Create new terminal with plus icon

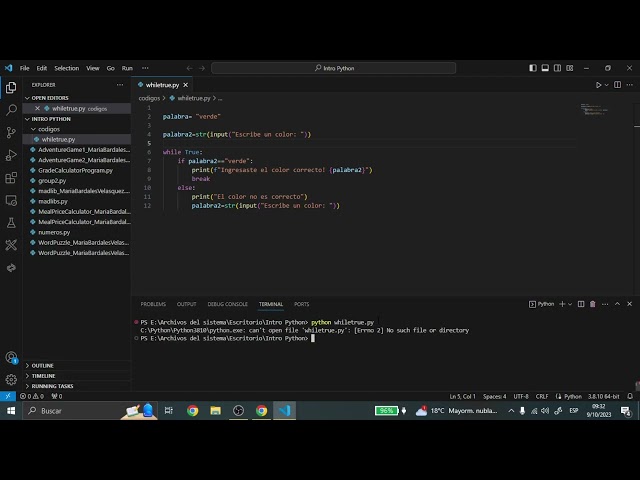click(x=562, y=304)
